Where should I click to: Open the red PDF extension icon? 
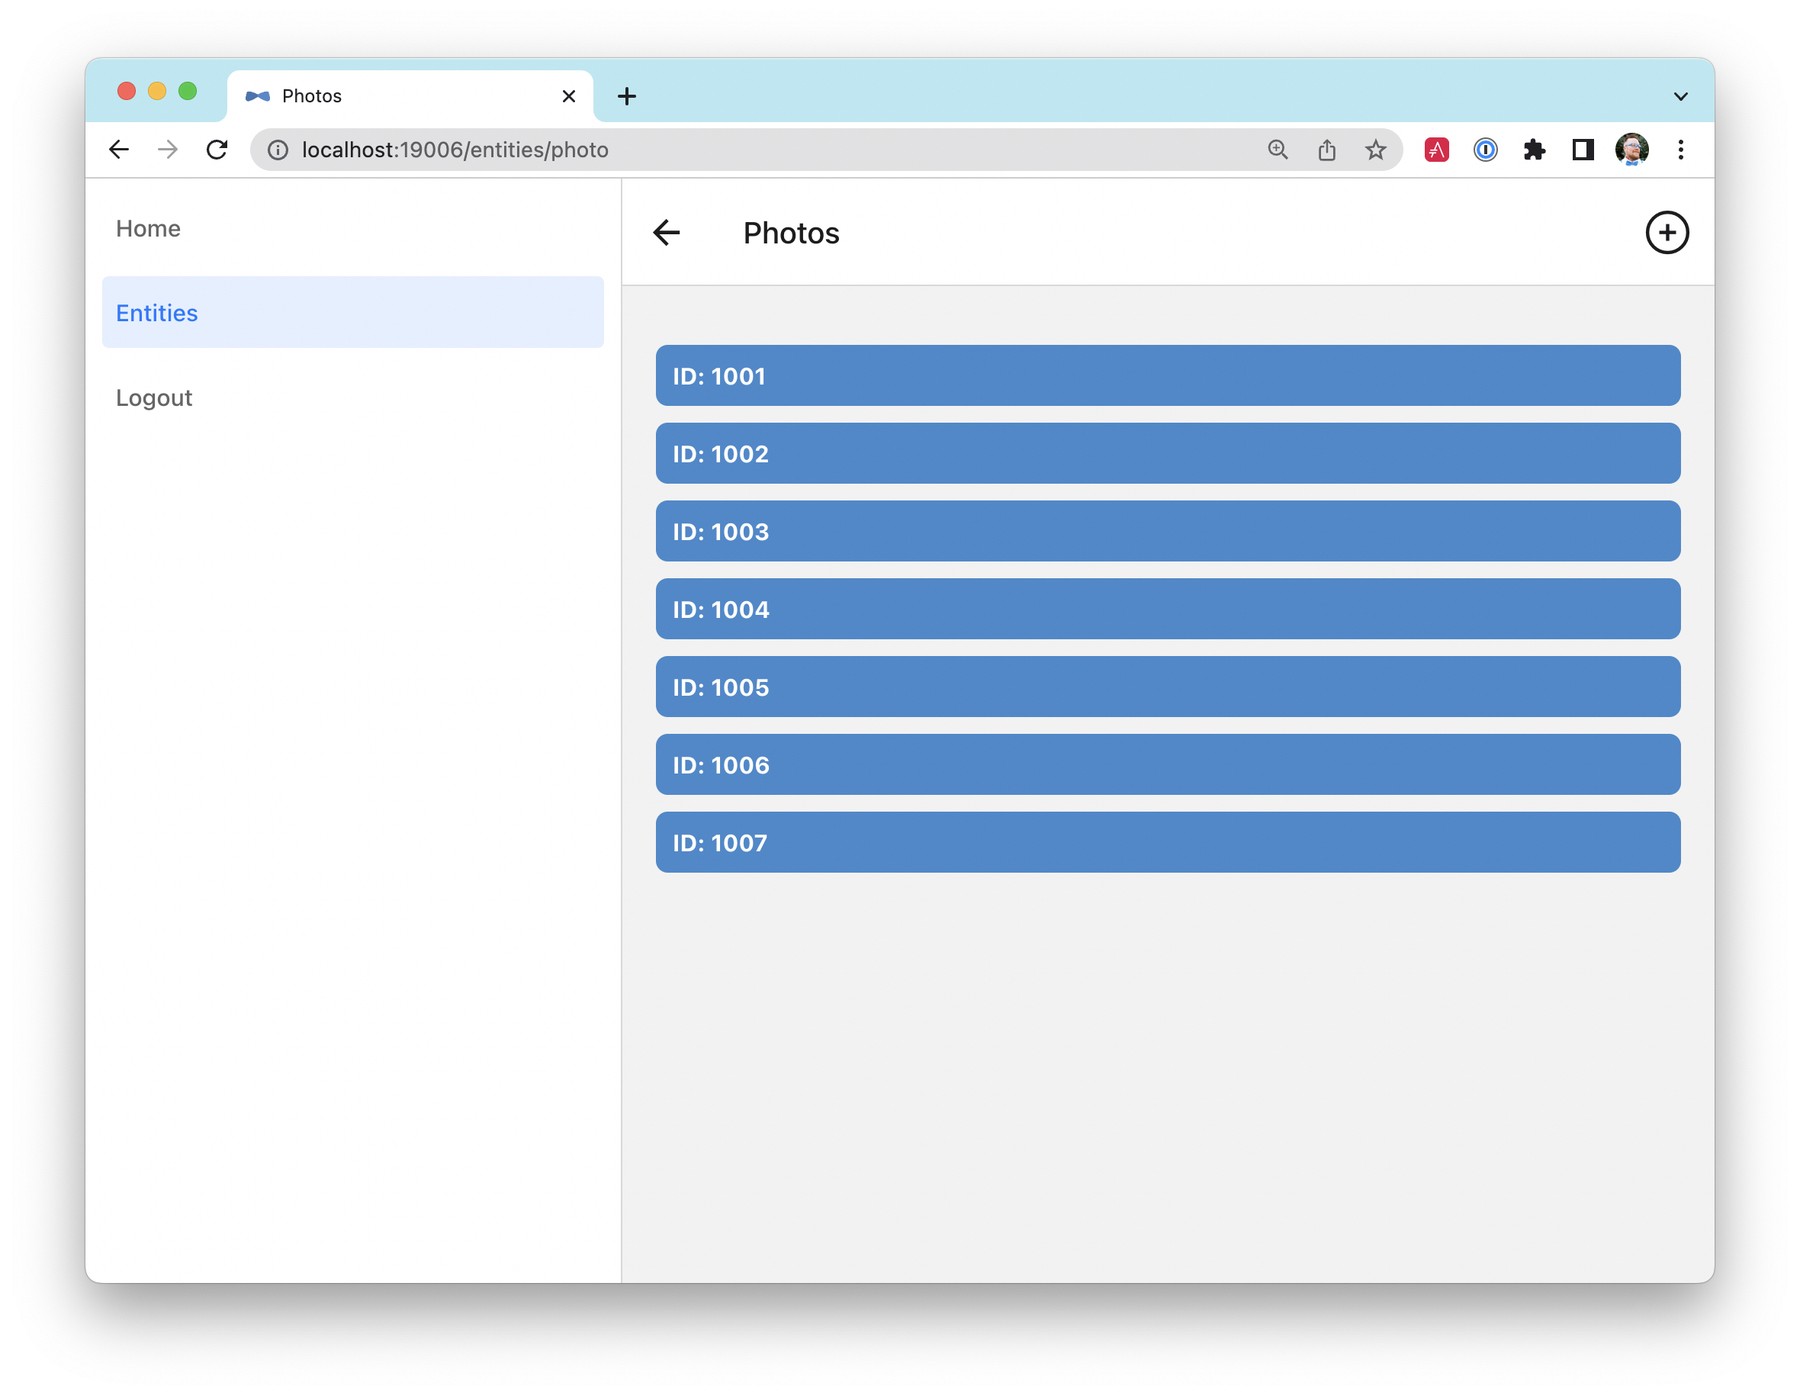point(1436,150)
